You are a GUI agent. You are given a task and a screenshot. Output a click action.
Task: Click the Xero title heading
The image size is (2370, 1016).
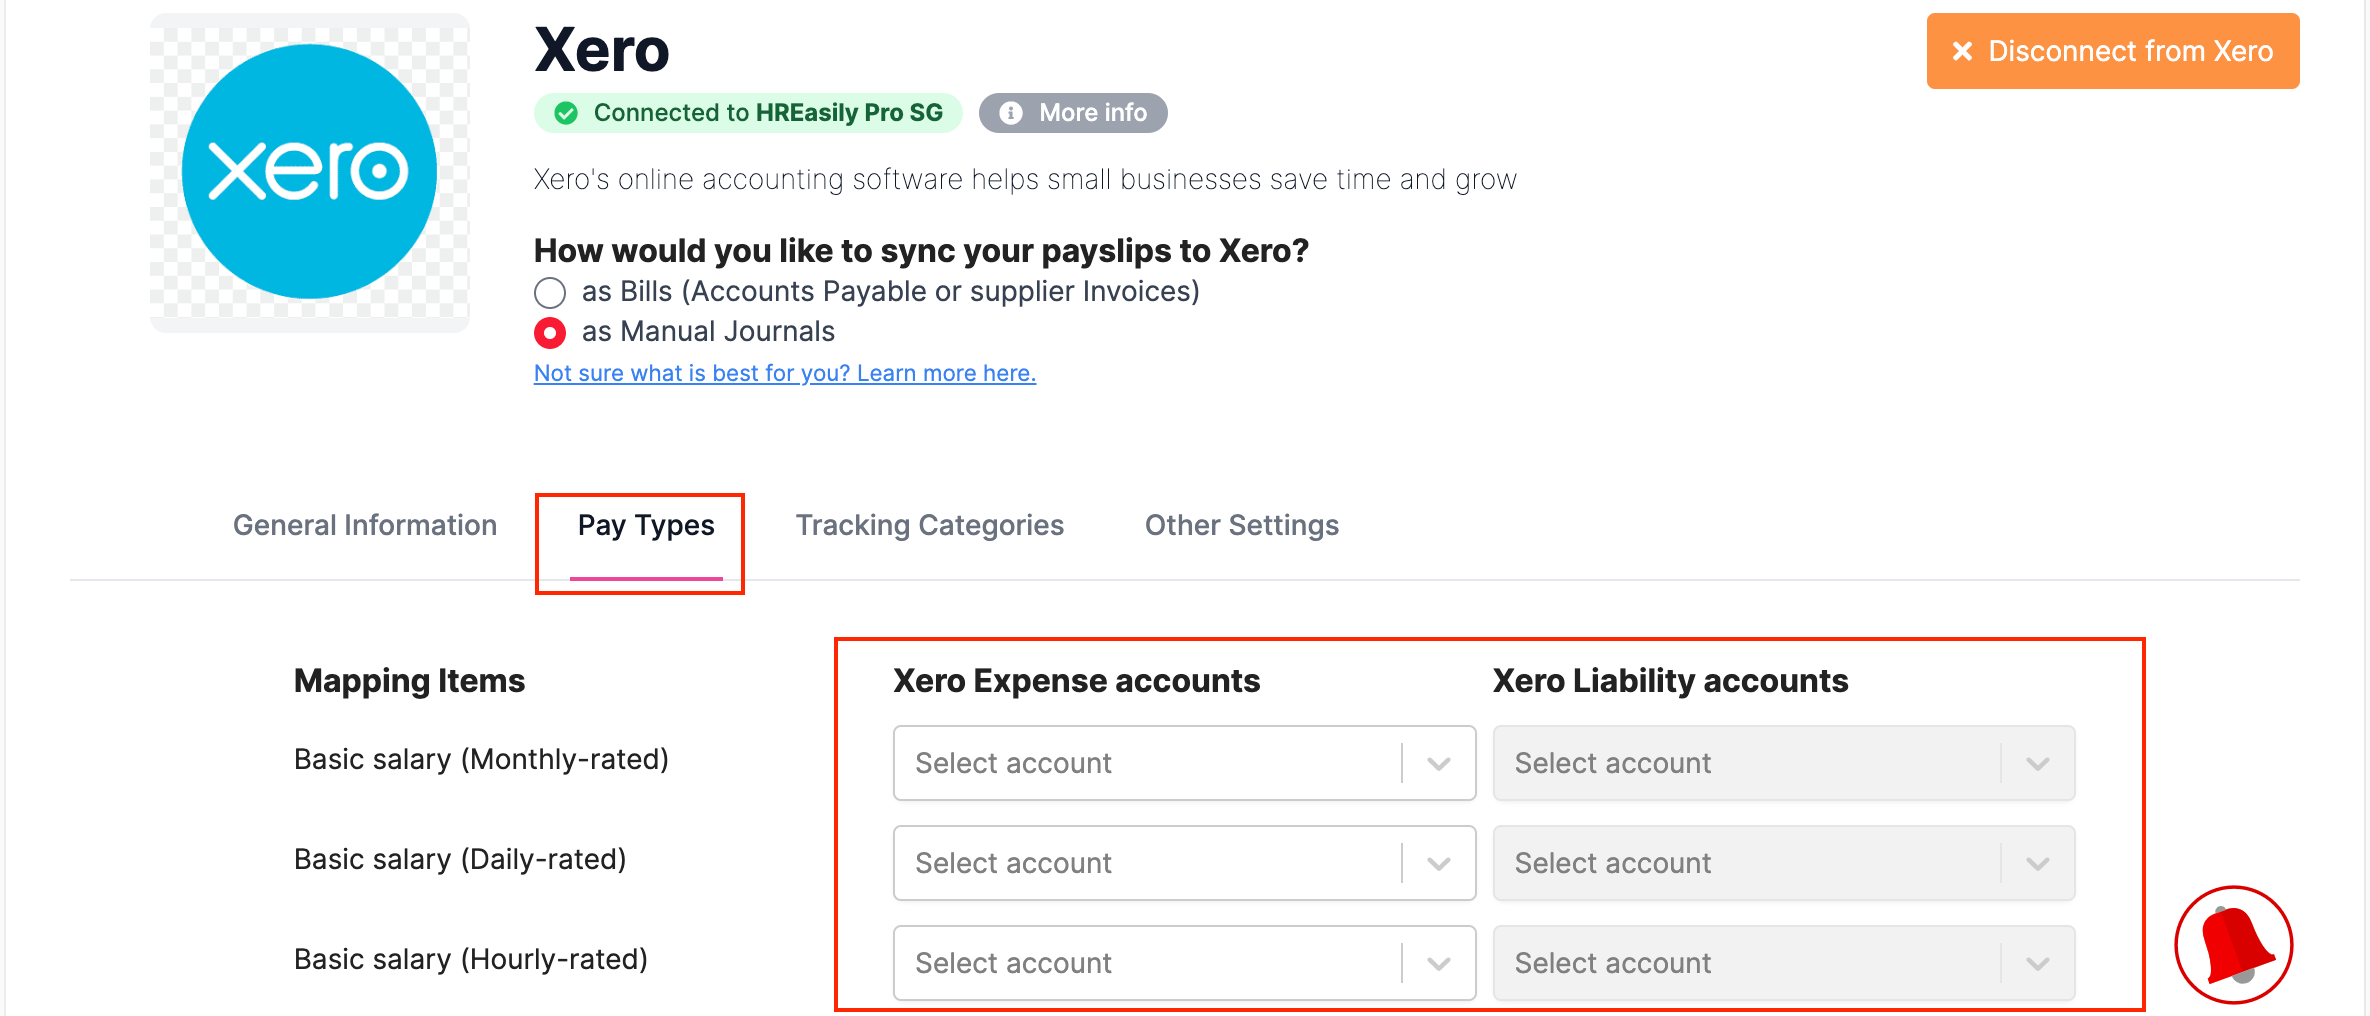coord(602,50)
